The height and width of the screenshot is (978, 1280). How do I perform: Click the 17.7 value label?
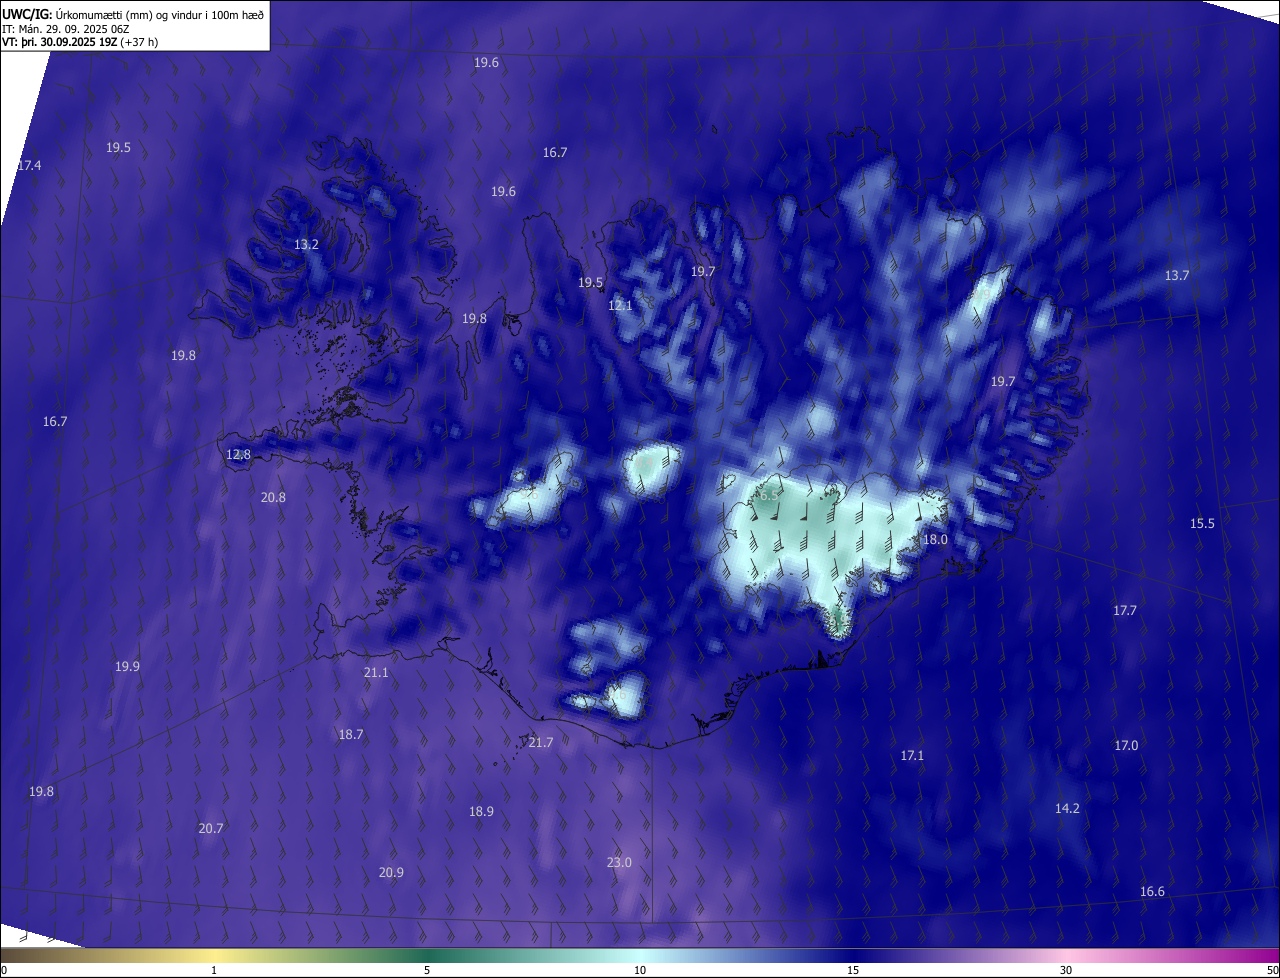pyautogui.click(x=1125, y=611)
